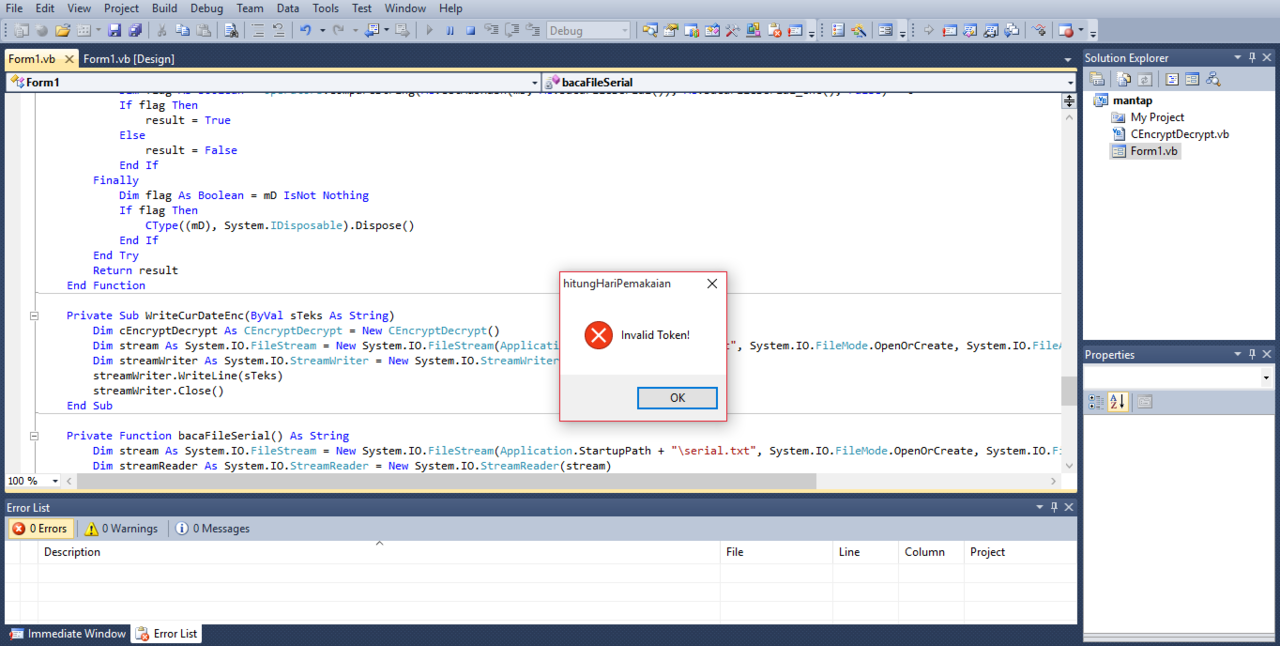Click the Redo arrow icon
This screenshot has width=1280, height=646.
click(338, 31)
